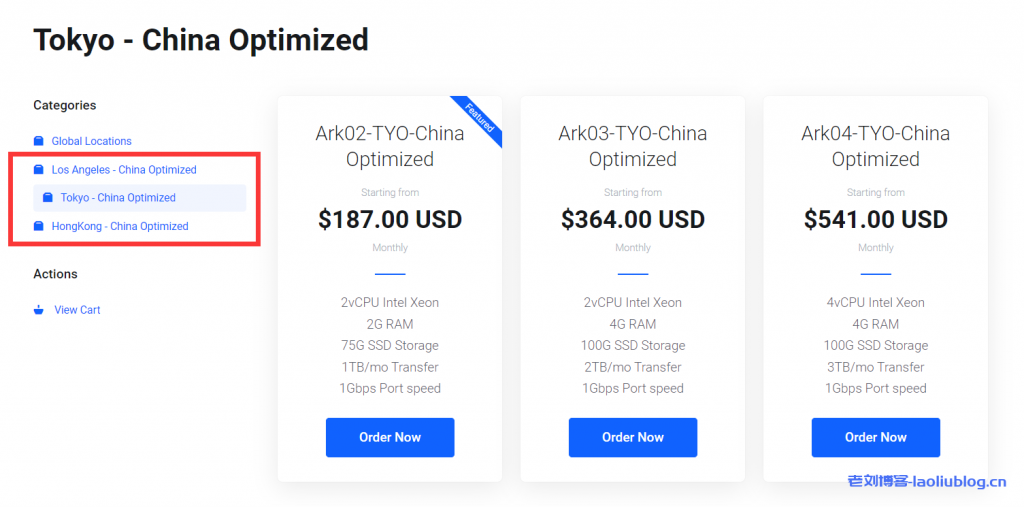Open HongKong - China Optimized category
Image resolution: width=1024 pixels, height=507 pixels.
point(120,226)
